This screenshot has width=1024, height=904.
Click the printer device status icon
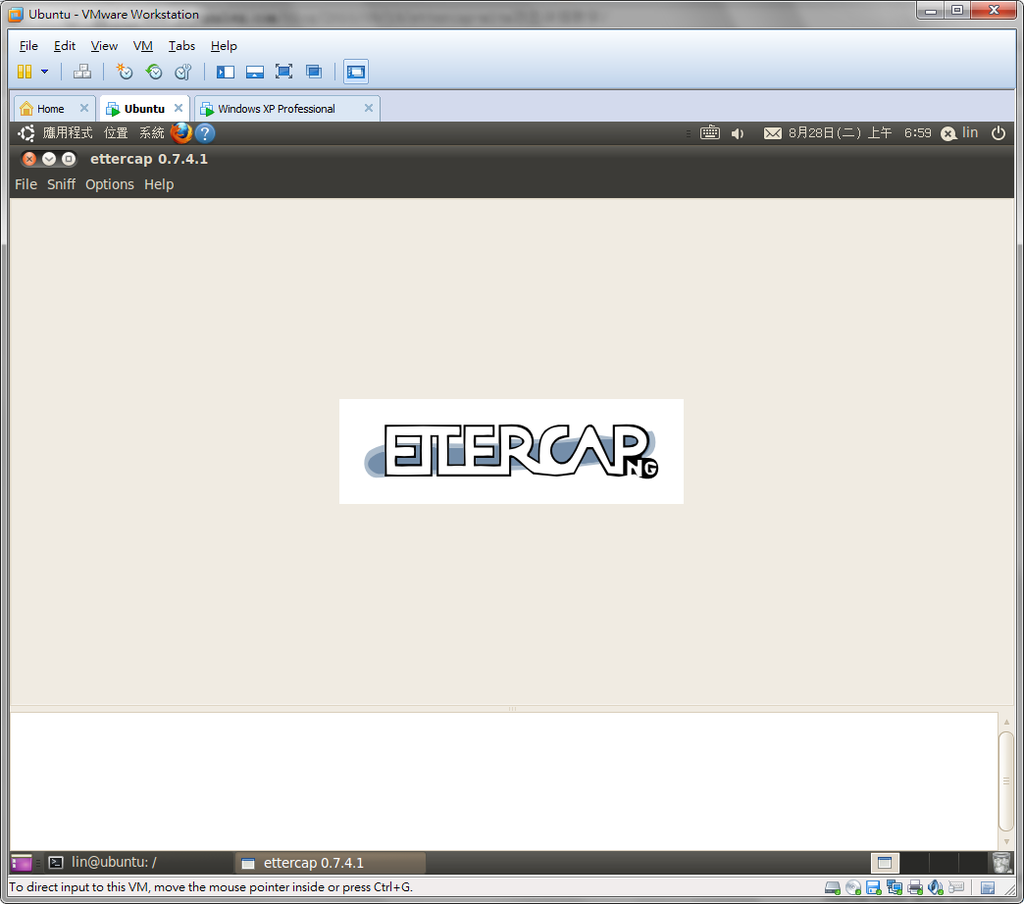tap(916, 888)
